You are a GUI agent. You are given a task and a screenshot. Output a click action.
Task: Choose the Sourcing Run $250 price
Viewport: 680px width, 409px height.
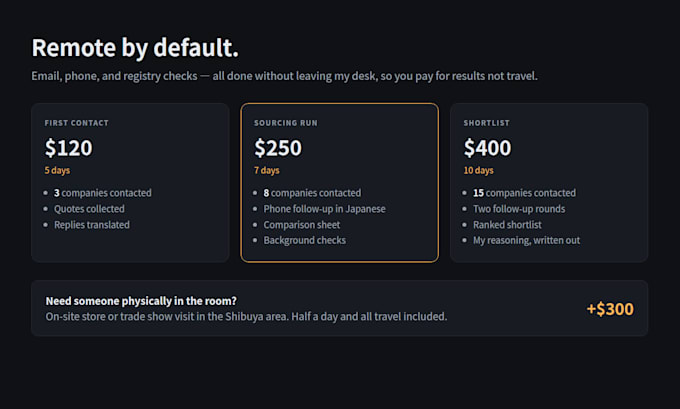coord(278,148)
